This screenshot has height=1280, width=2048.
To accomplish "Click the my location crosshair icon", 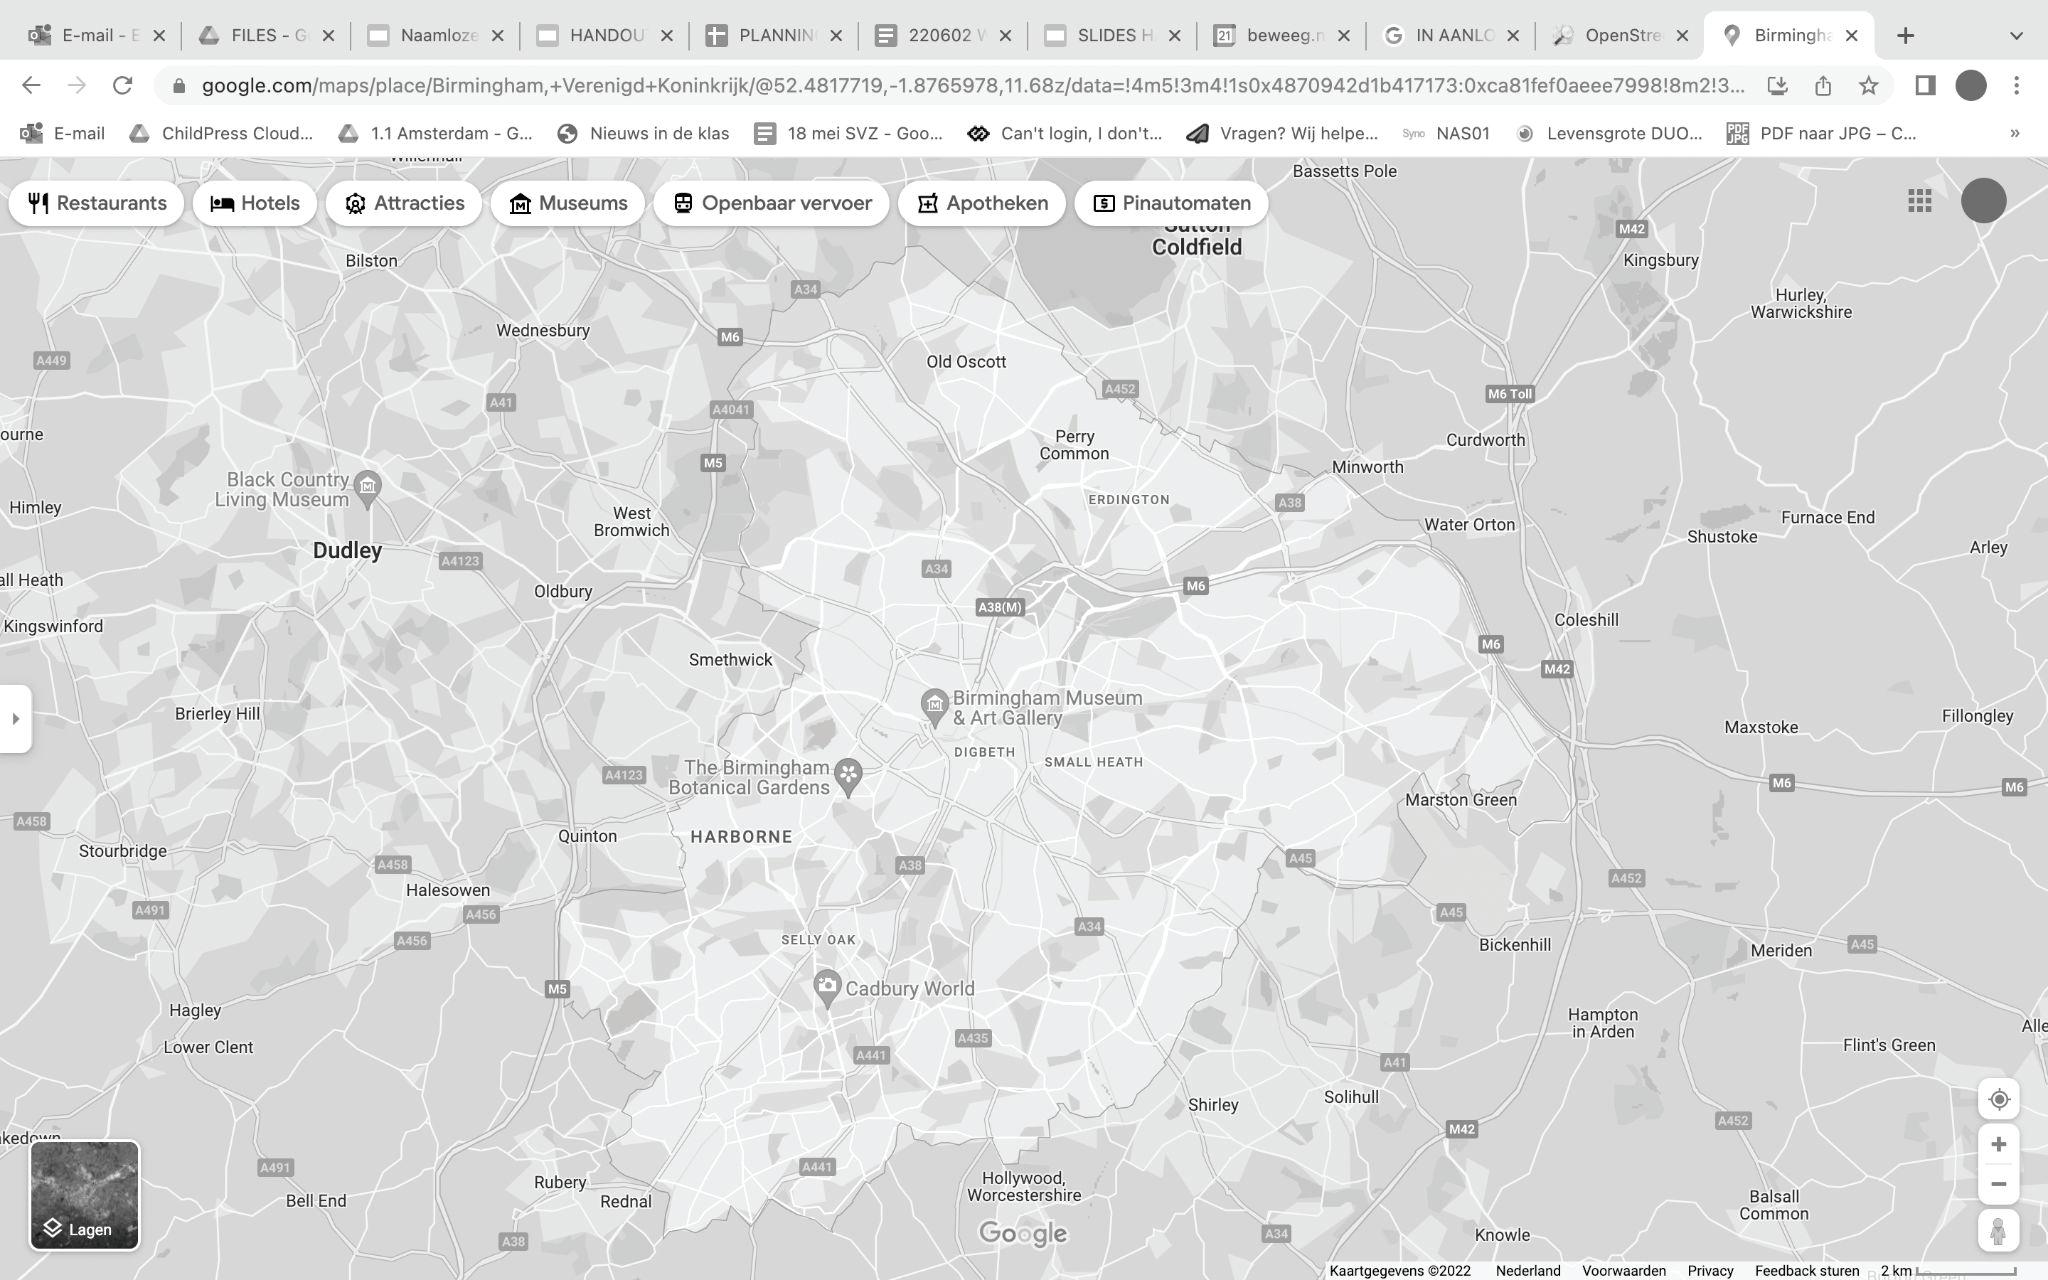I will click(x=1998, y=1099).
